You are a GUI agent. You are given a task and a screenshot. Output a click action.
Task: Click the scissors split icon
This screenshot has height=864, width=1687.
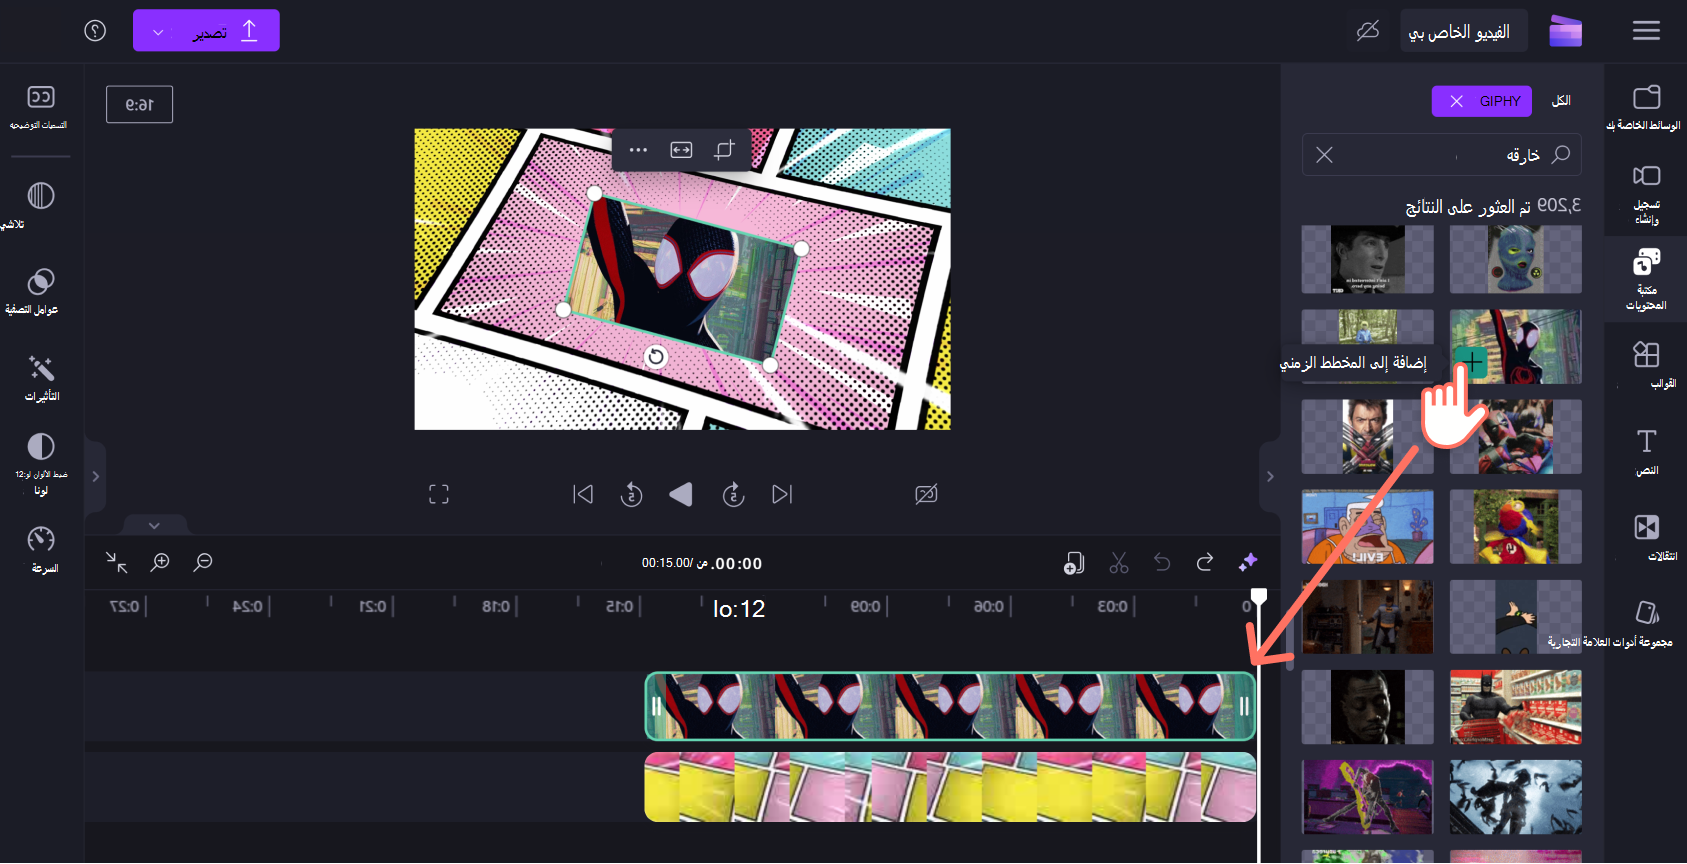[x=1119, y=563]
